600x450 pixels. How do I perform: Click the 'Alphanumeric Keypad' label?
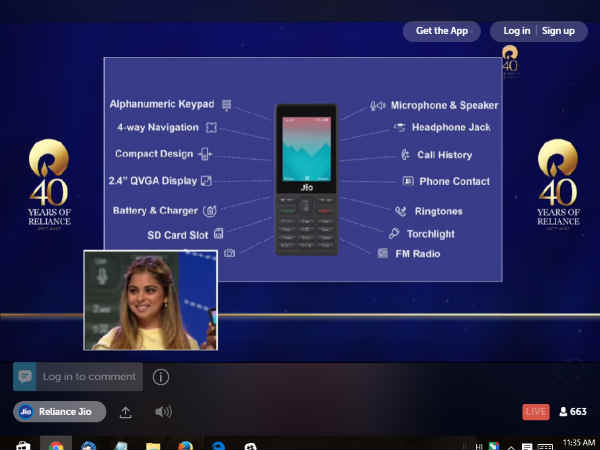162,104
